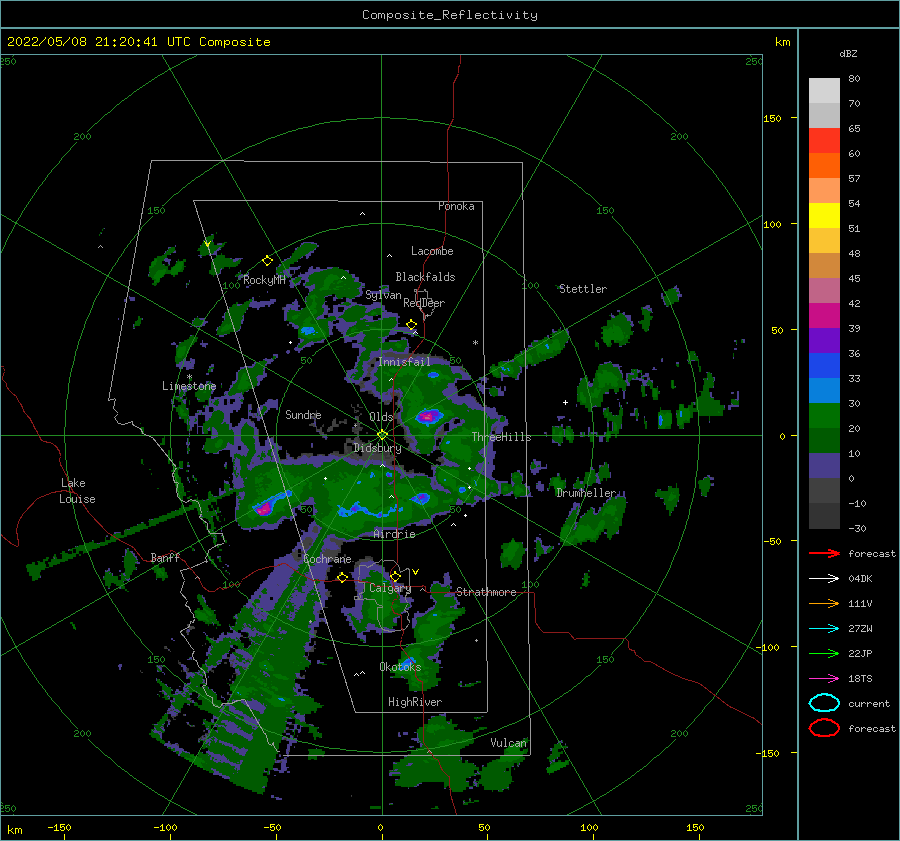Click the Stettler city label
Image resolution: width=900 pixels, height=841 pixels.
[583, 289]
